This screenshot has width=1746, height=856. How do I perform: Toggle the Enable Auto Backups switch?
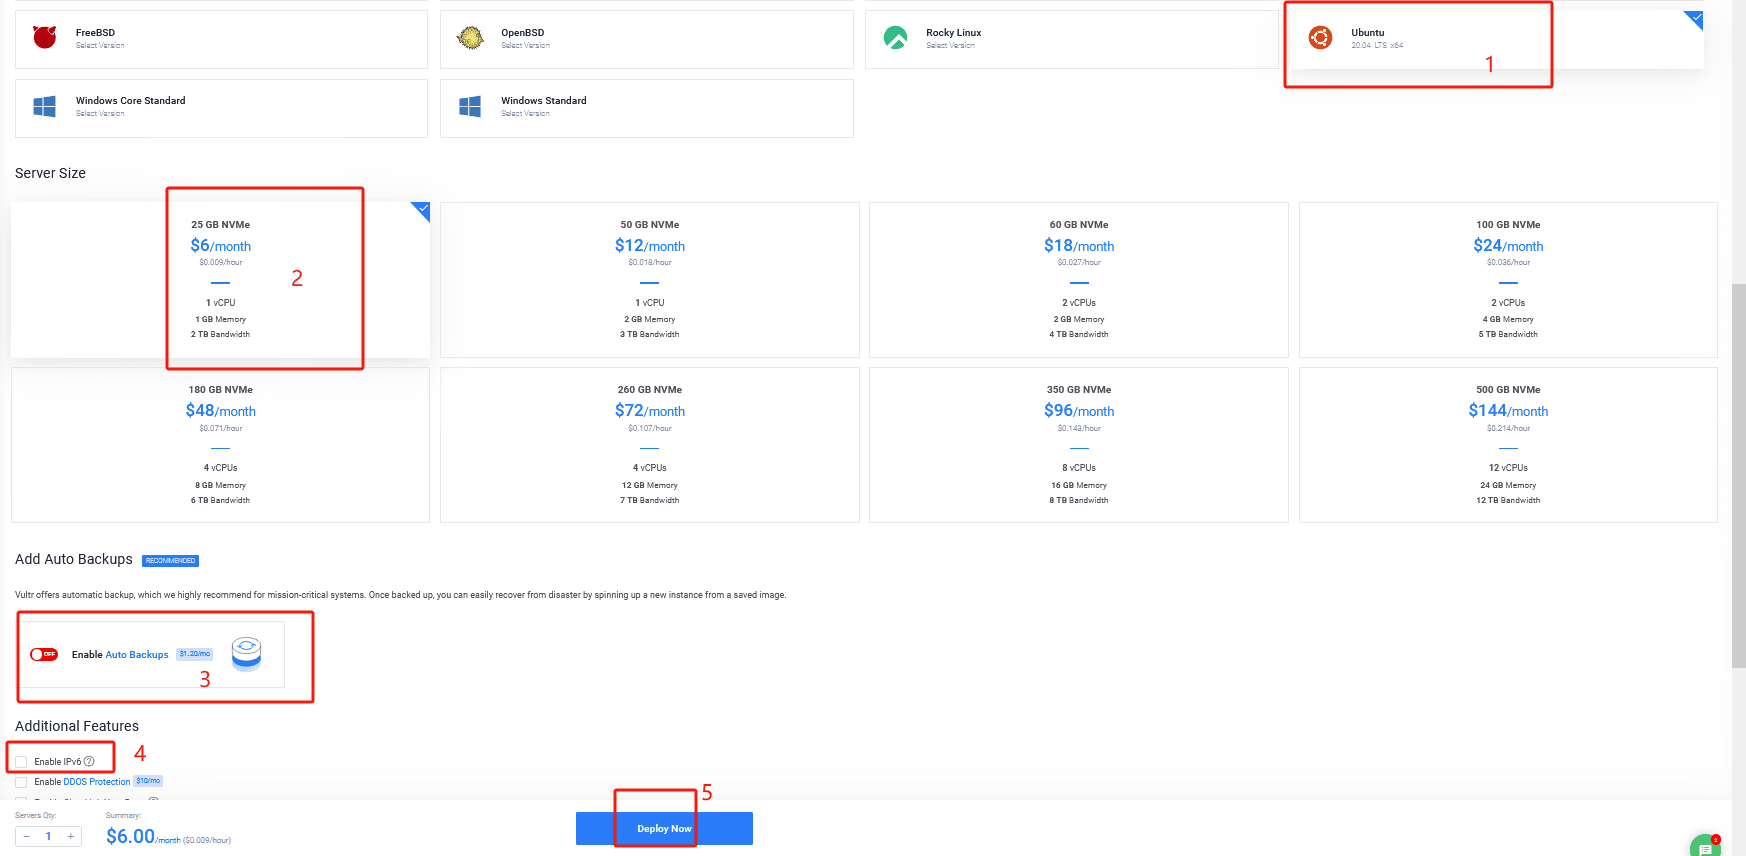tap(44, 654)
